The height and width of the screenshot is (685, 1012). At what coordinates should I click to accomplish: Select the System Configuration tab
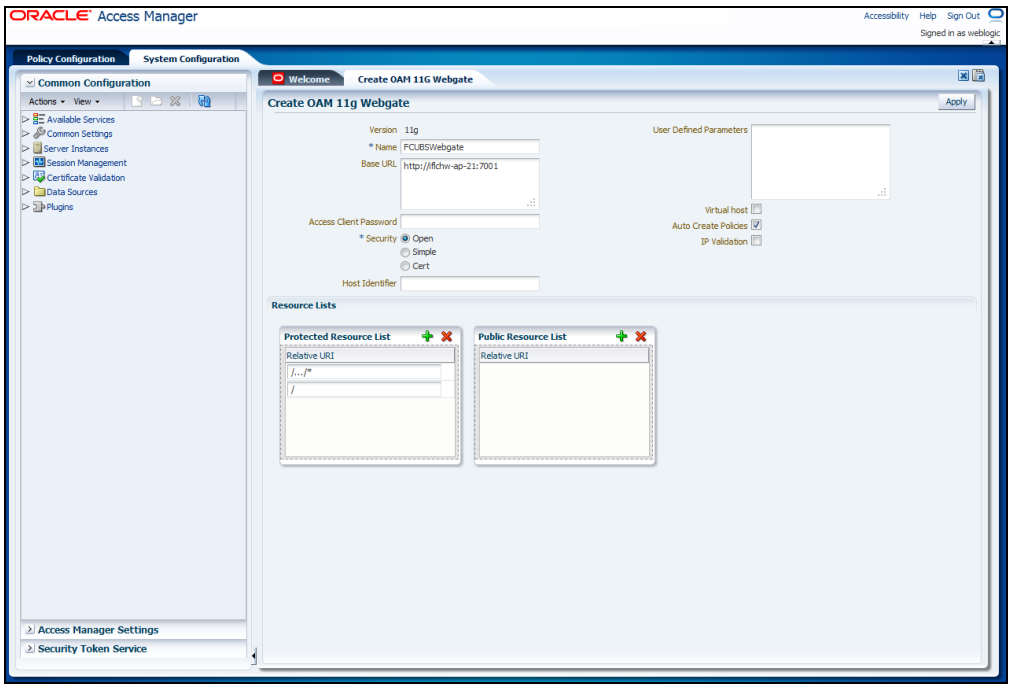(x=191, y=59)
